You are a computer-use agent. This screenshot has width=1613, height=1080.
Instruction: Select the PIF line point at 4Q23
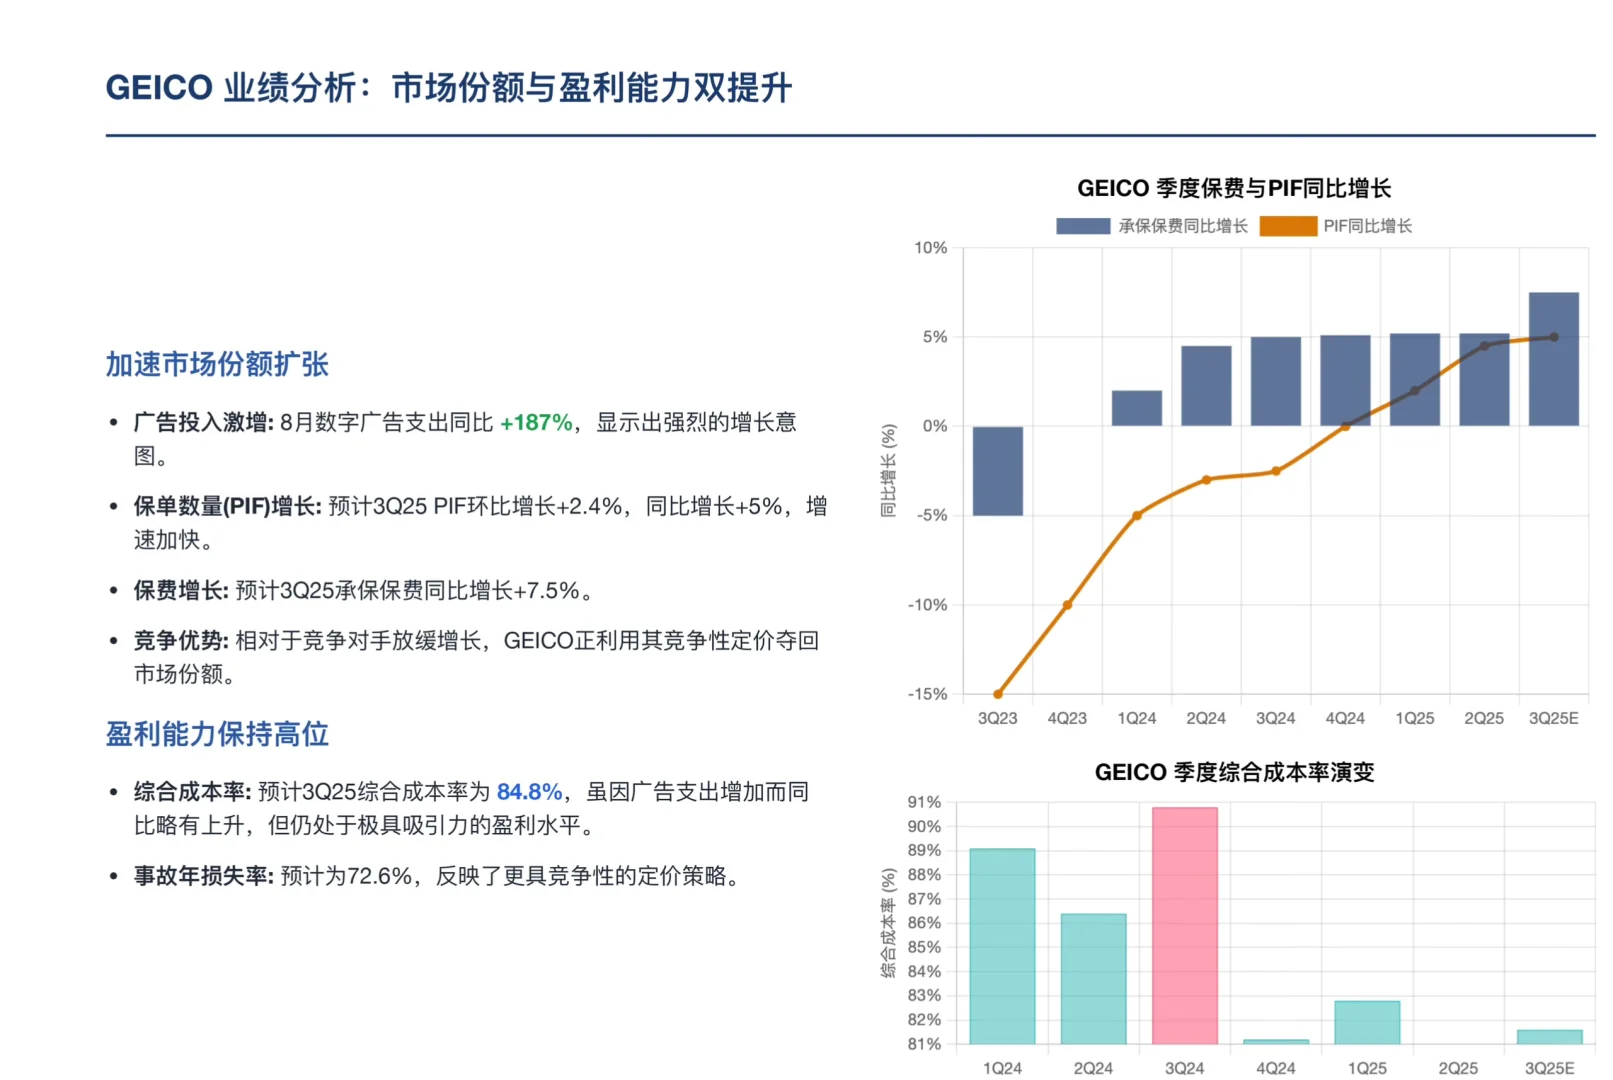(1067, 605)
